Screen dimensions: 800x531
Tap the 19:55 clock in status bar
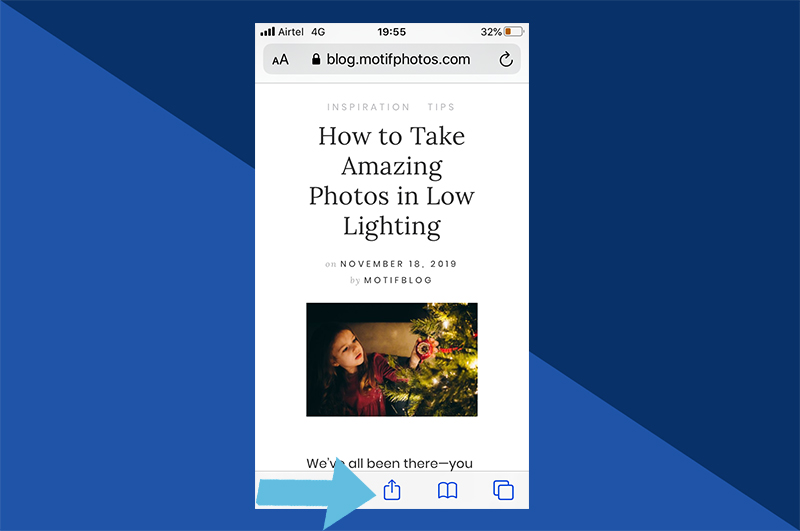(x=391, y=32)
